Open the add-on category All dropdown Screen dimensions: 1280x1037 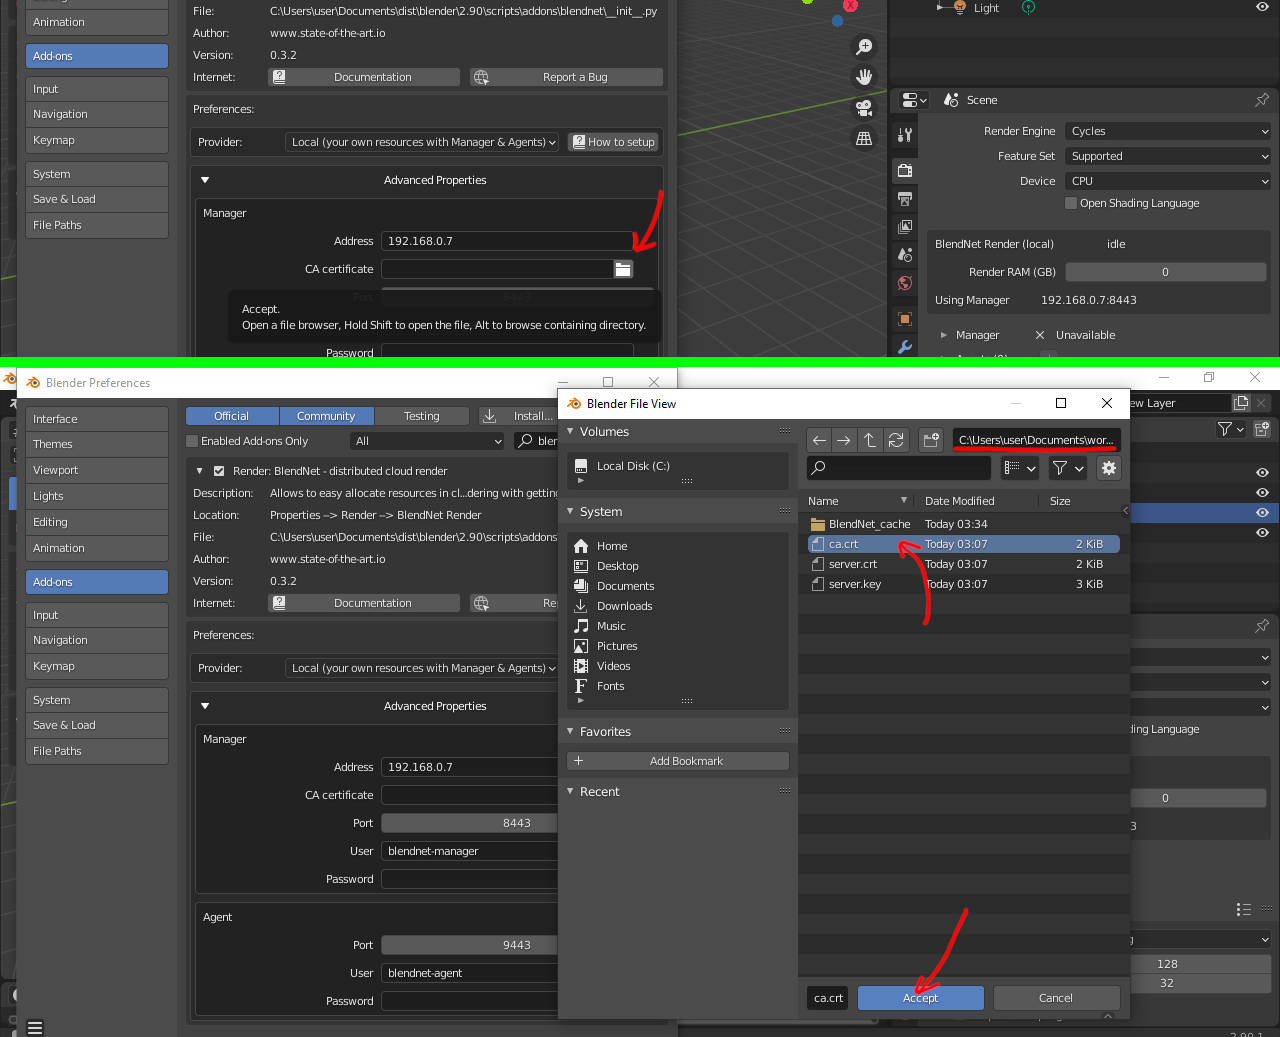click(x=428, y=441)
